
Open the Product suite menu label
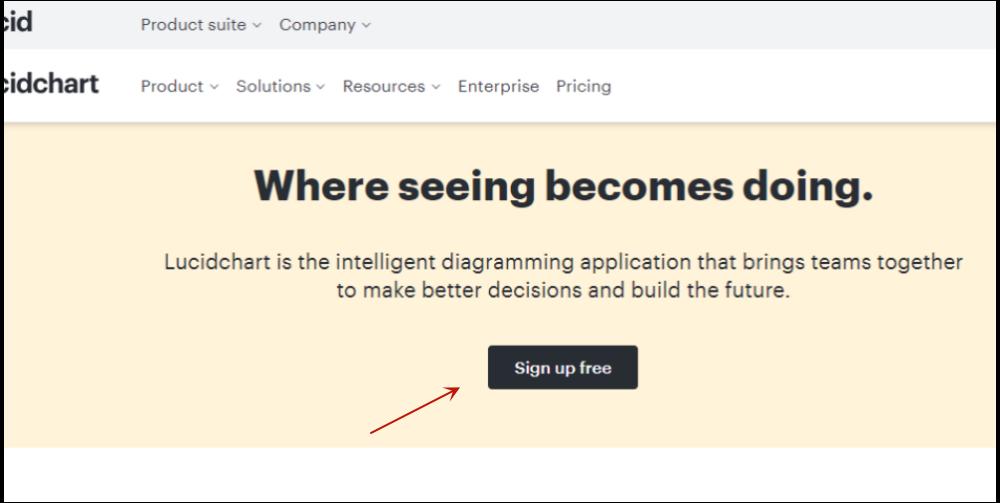point(193,25)
